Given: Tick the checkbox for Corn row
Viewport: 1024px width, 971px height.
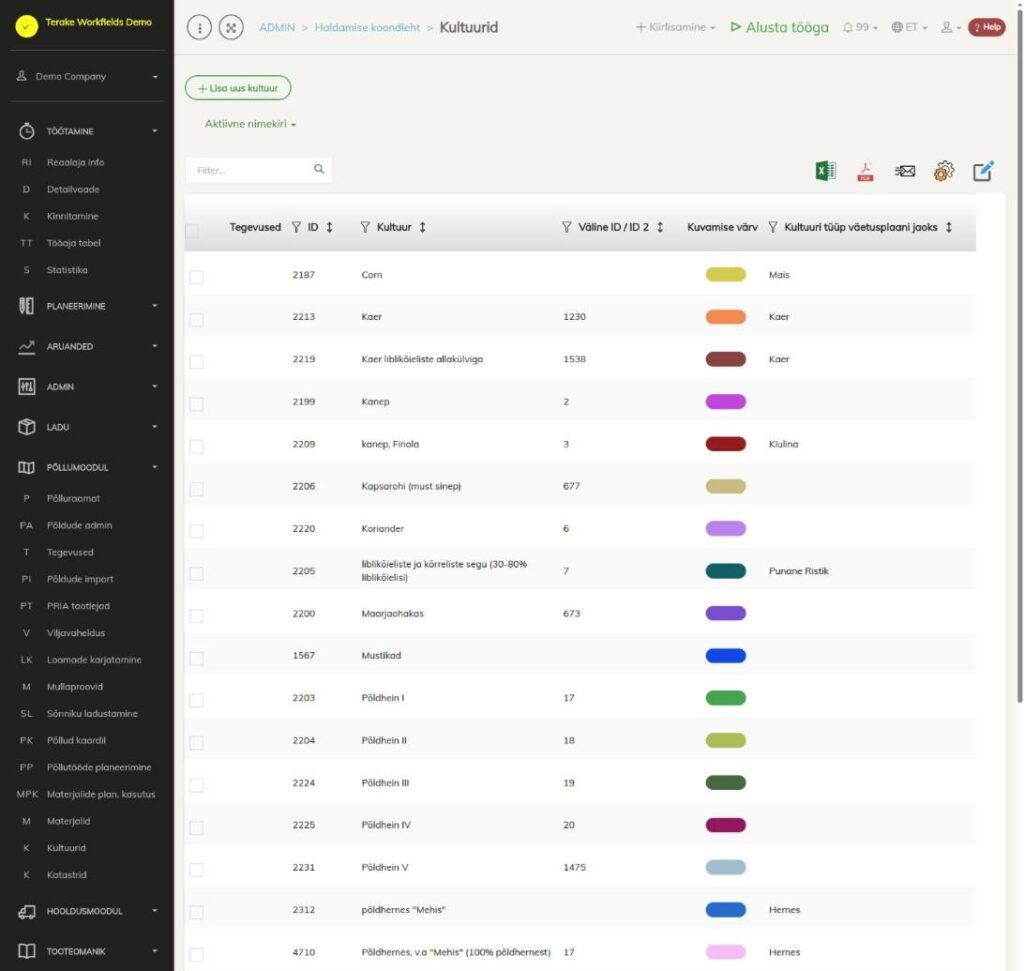Looking at the screenshot, I should [x=196, y=277].
